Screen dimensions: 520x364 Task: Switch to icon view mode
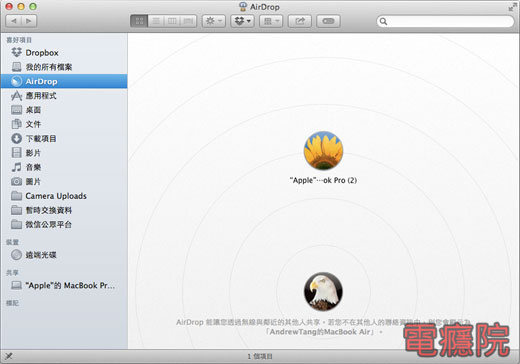click(x=139, y=21)
